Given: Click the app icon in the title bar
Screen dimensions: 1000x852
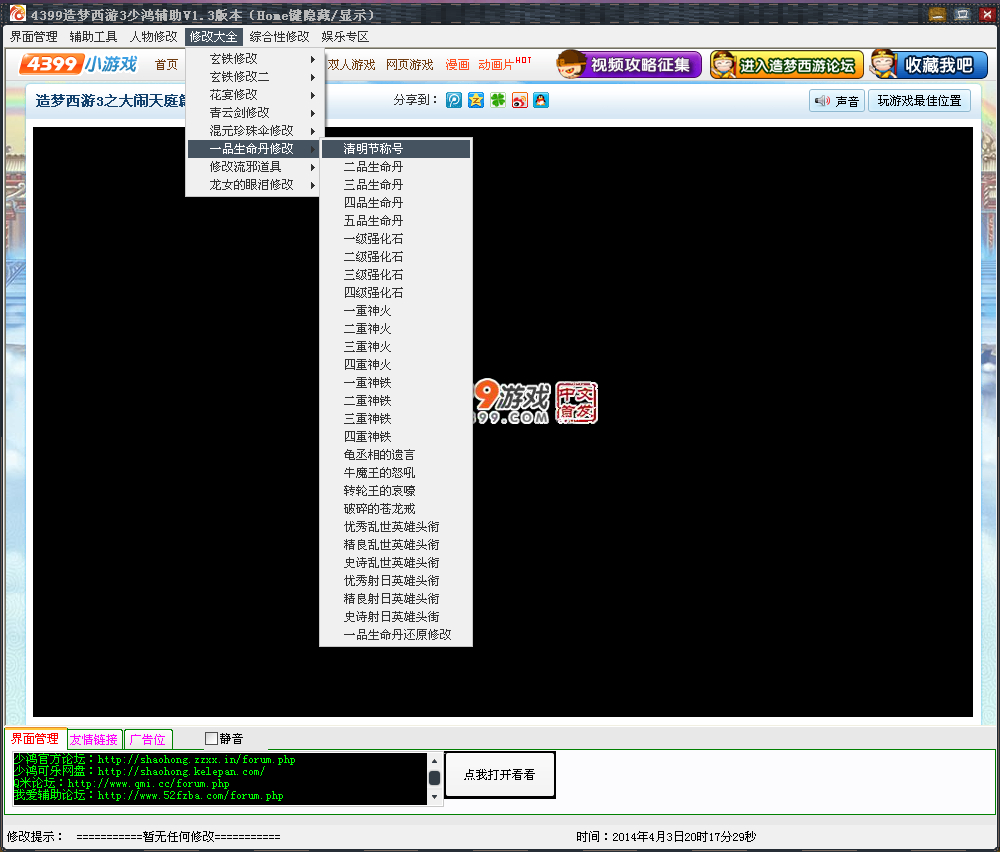Looking at the screenshot, I should (17, 13).
